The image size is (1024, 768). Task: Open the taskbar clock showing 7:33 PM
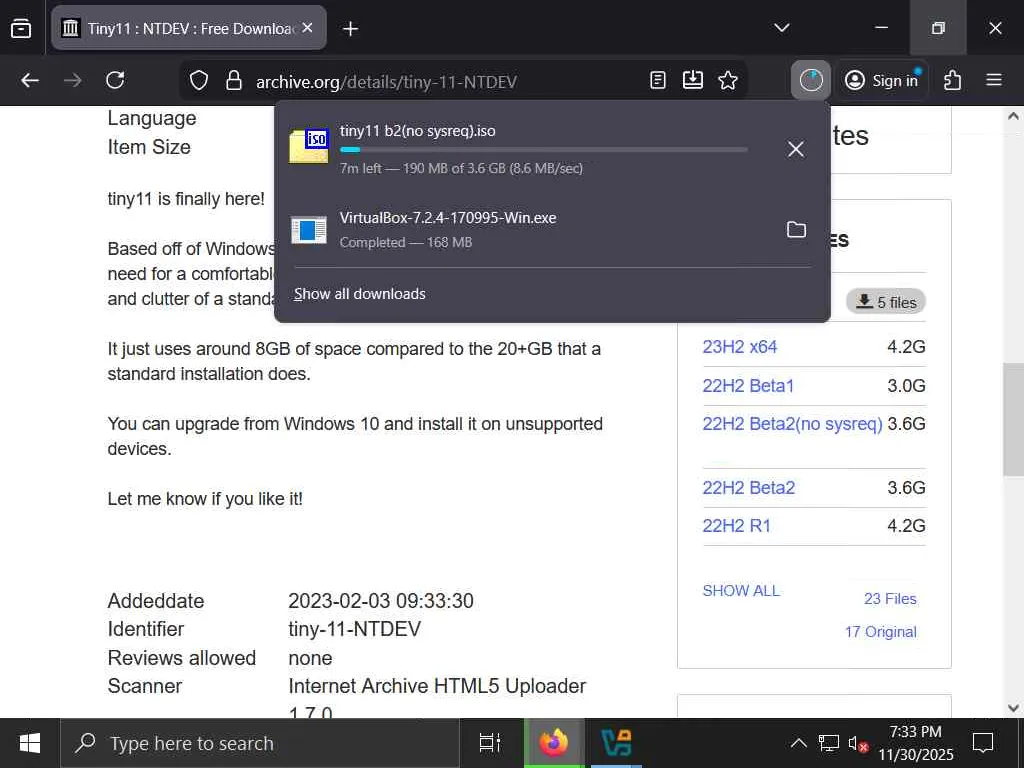click(x=916, y=743)
